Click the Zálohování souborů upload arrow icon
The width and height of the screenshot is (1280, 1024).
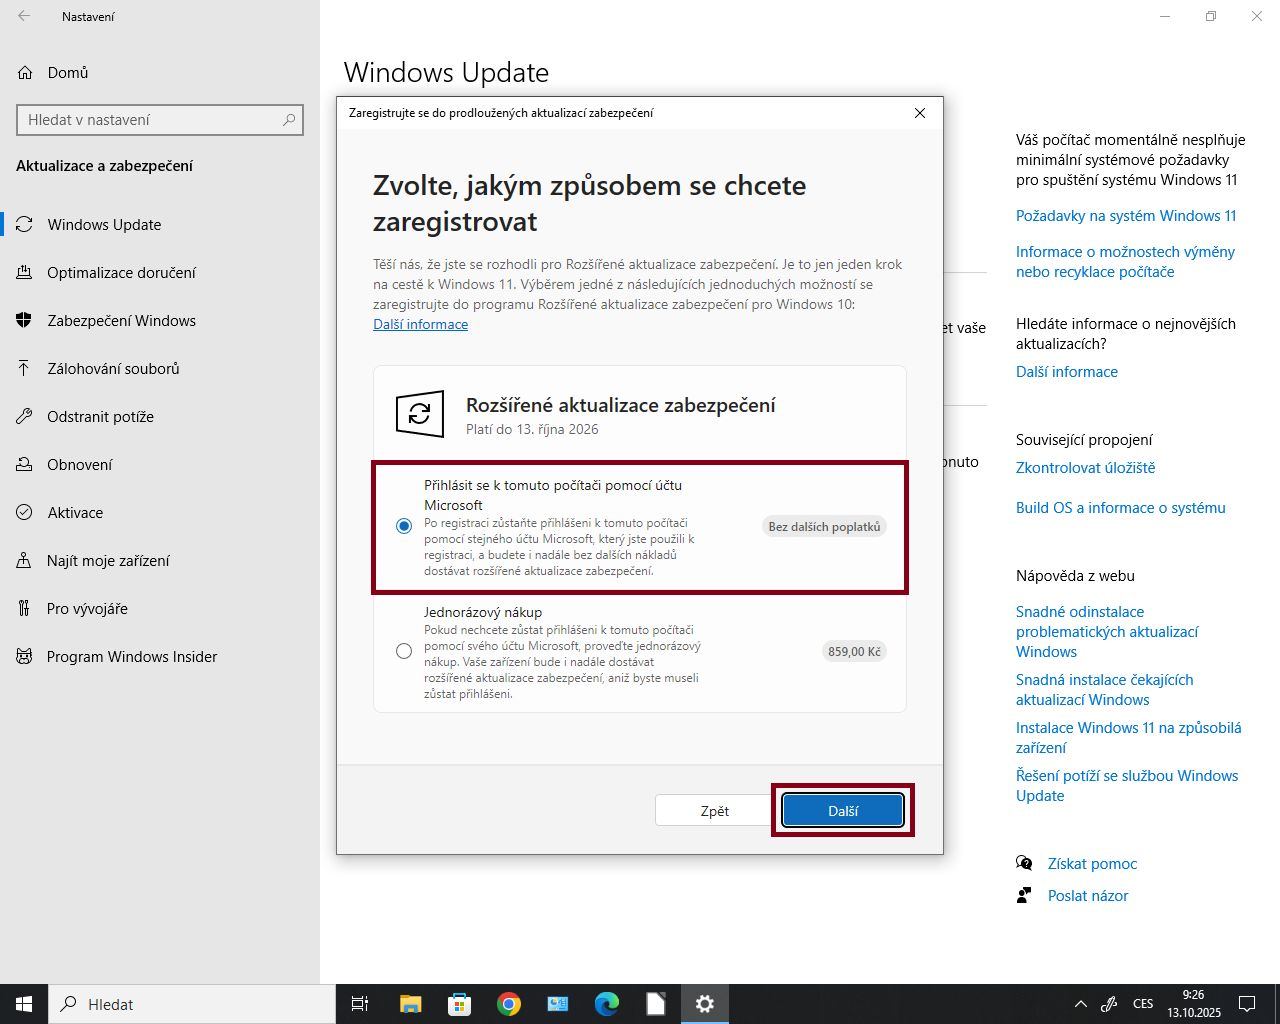click(x=25, y=369)
